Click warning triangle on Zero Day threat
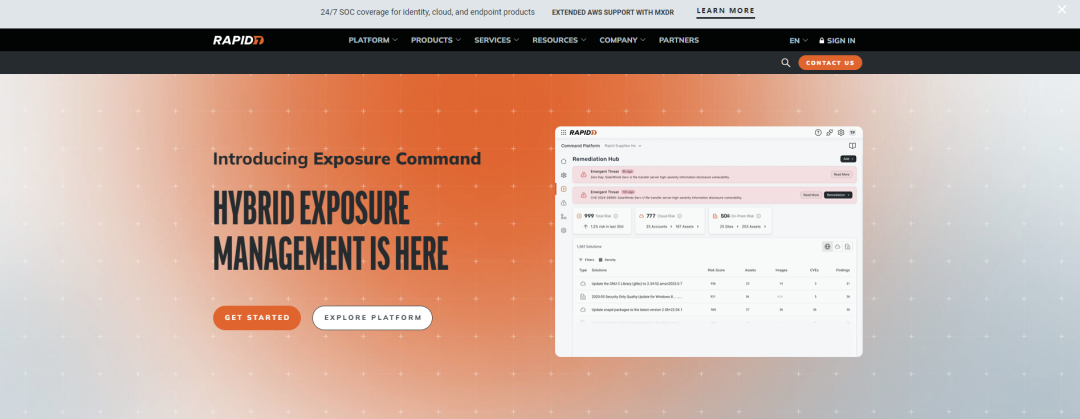This screenshot has width=1080, height=419. point(583,174)
